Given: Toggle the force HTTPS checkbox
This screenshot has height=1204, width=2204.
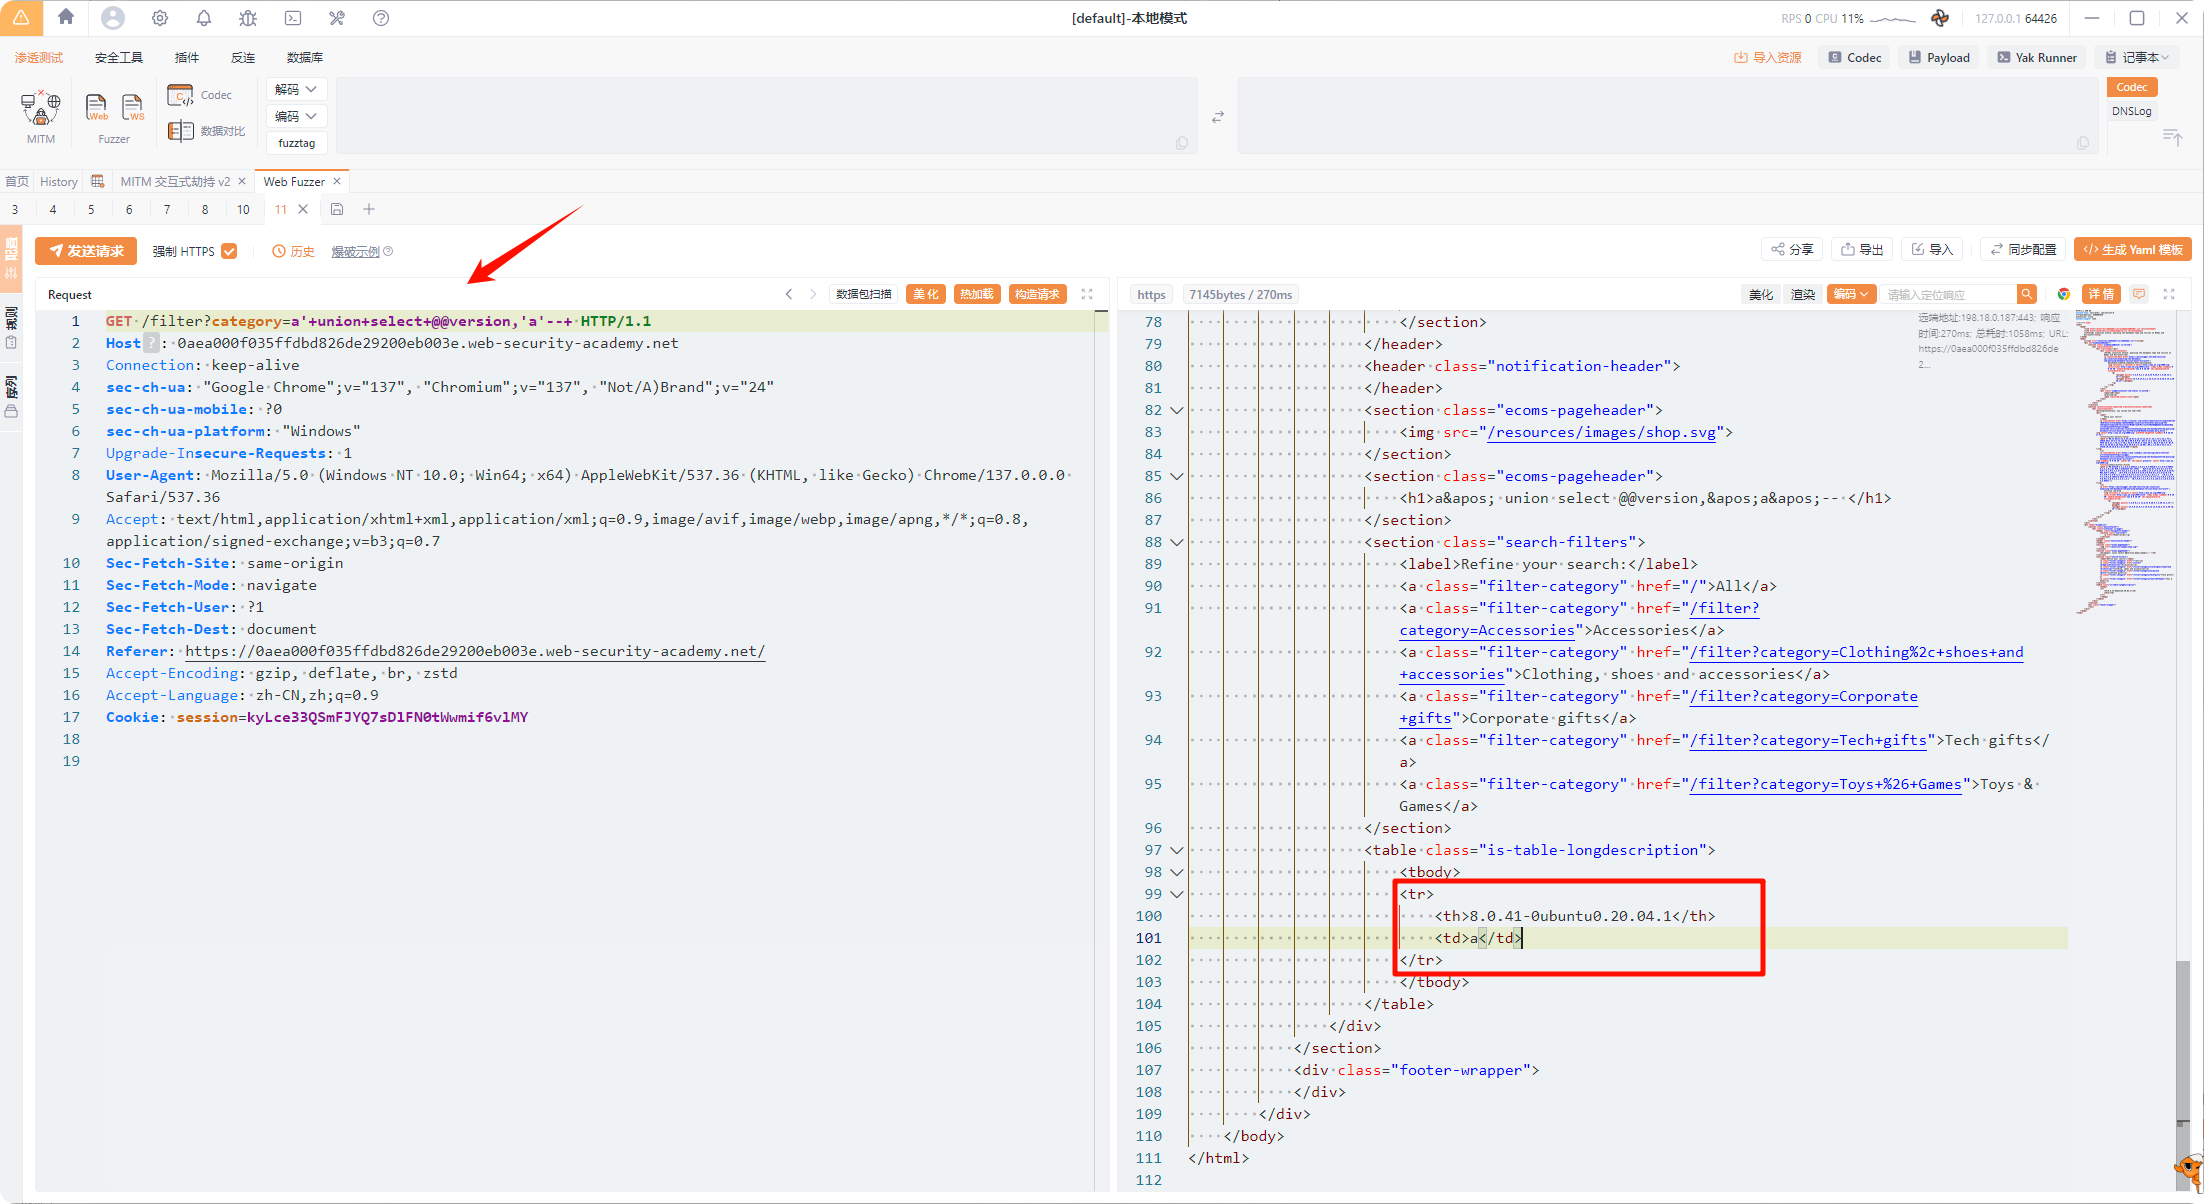Looking at the screenshot, I should pyautogui.click(x=230, y=251).
